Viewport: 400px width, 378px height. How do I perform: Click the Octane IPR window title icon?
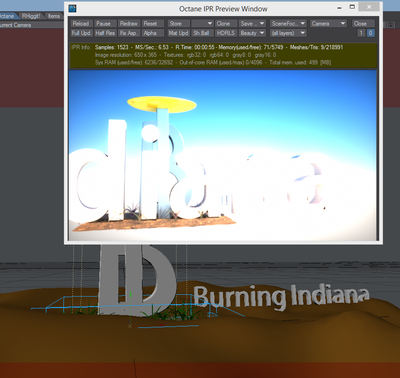(72, 8)
